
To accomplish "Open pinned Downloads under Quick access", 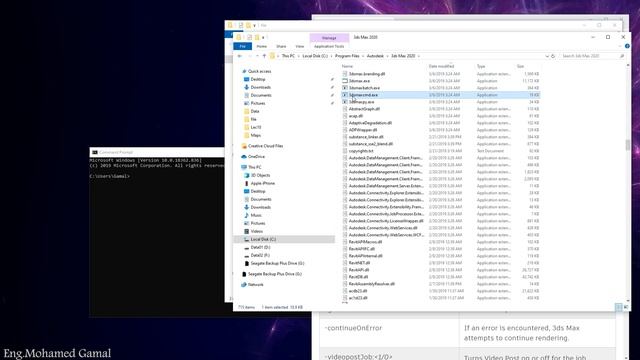I will click(x=260, y=87).
